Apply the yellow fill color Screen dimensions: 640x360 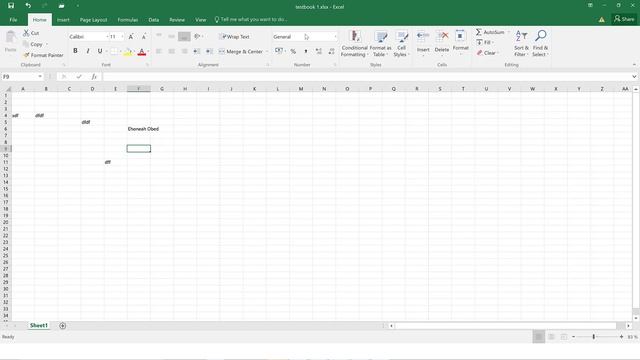pyautogui.click(x=128, y=52)
